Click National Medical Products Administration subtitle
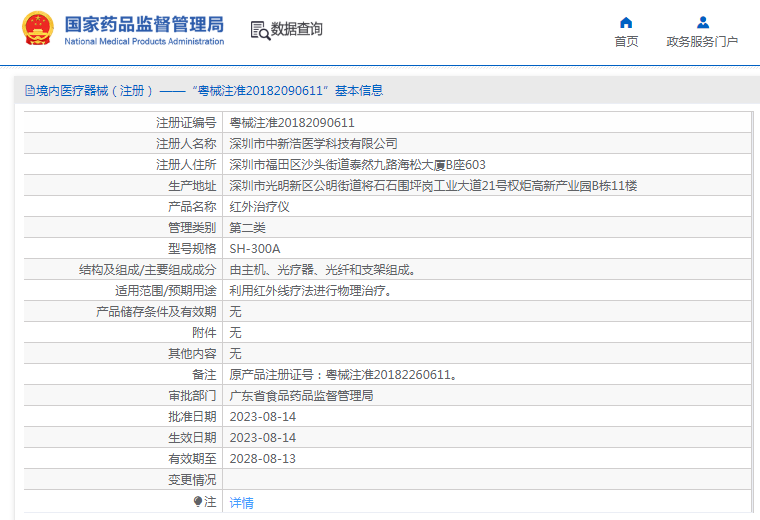The width and height of the screenshot is (760, 520). coord(144,42)
